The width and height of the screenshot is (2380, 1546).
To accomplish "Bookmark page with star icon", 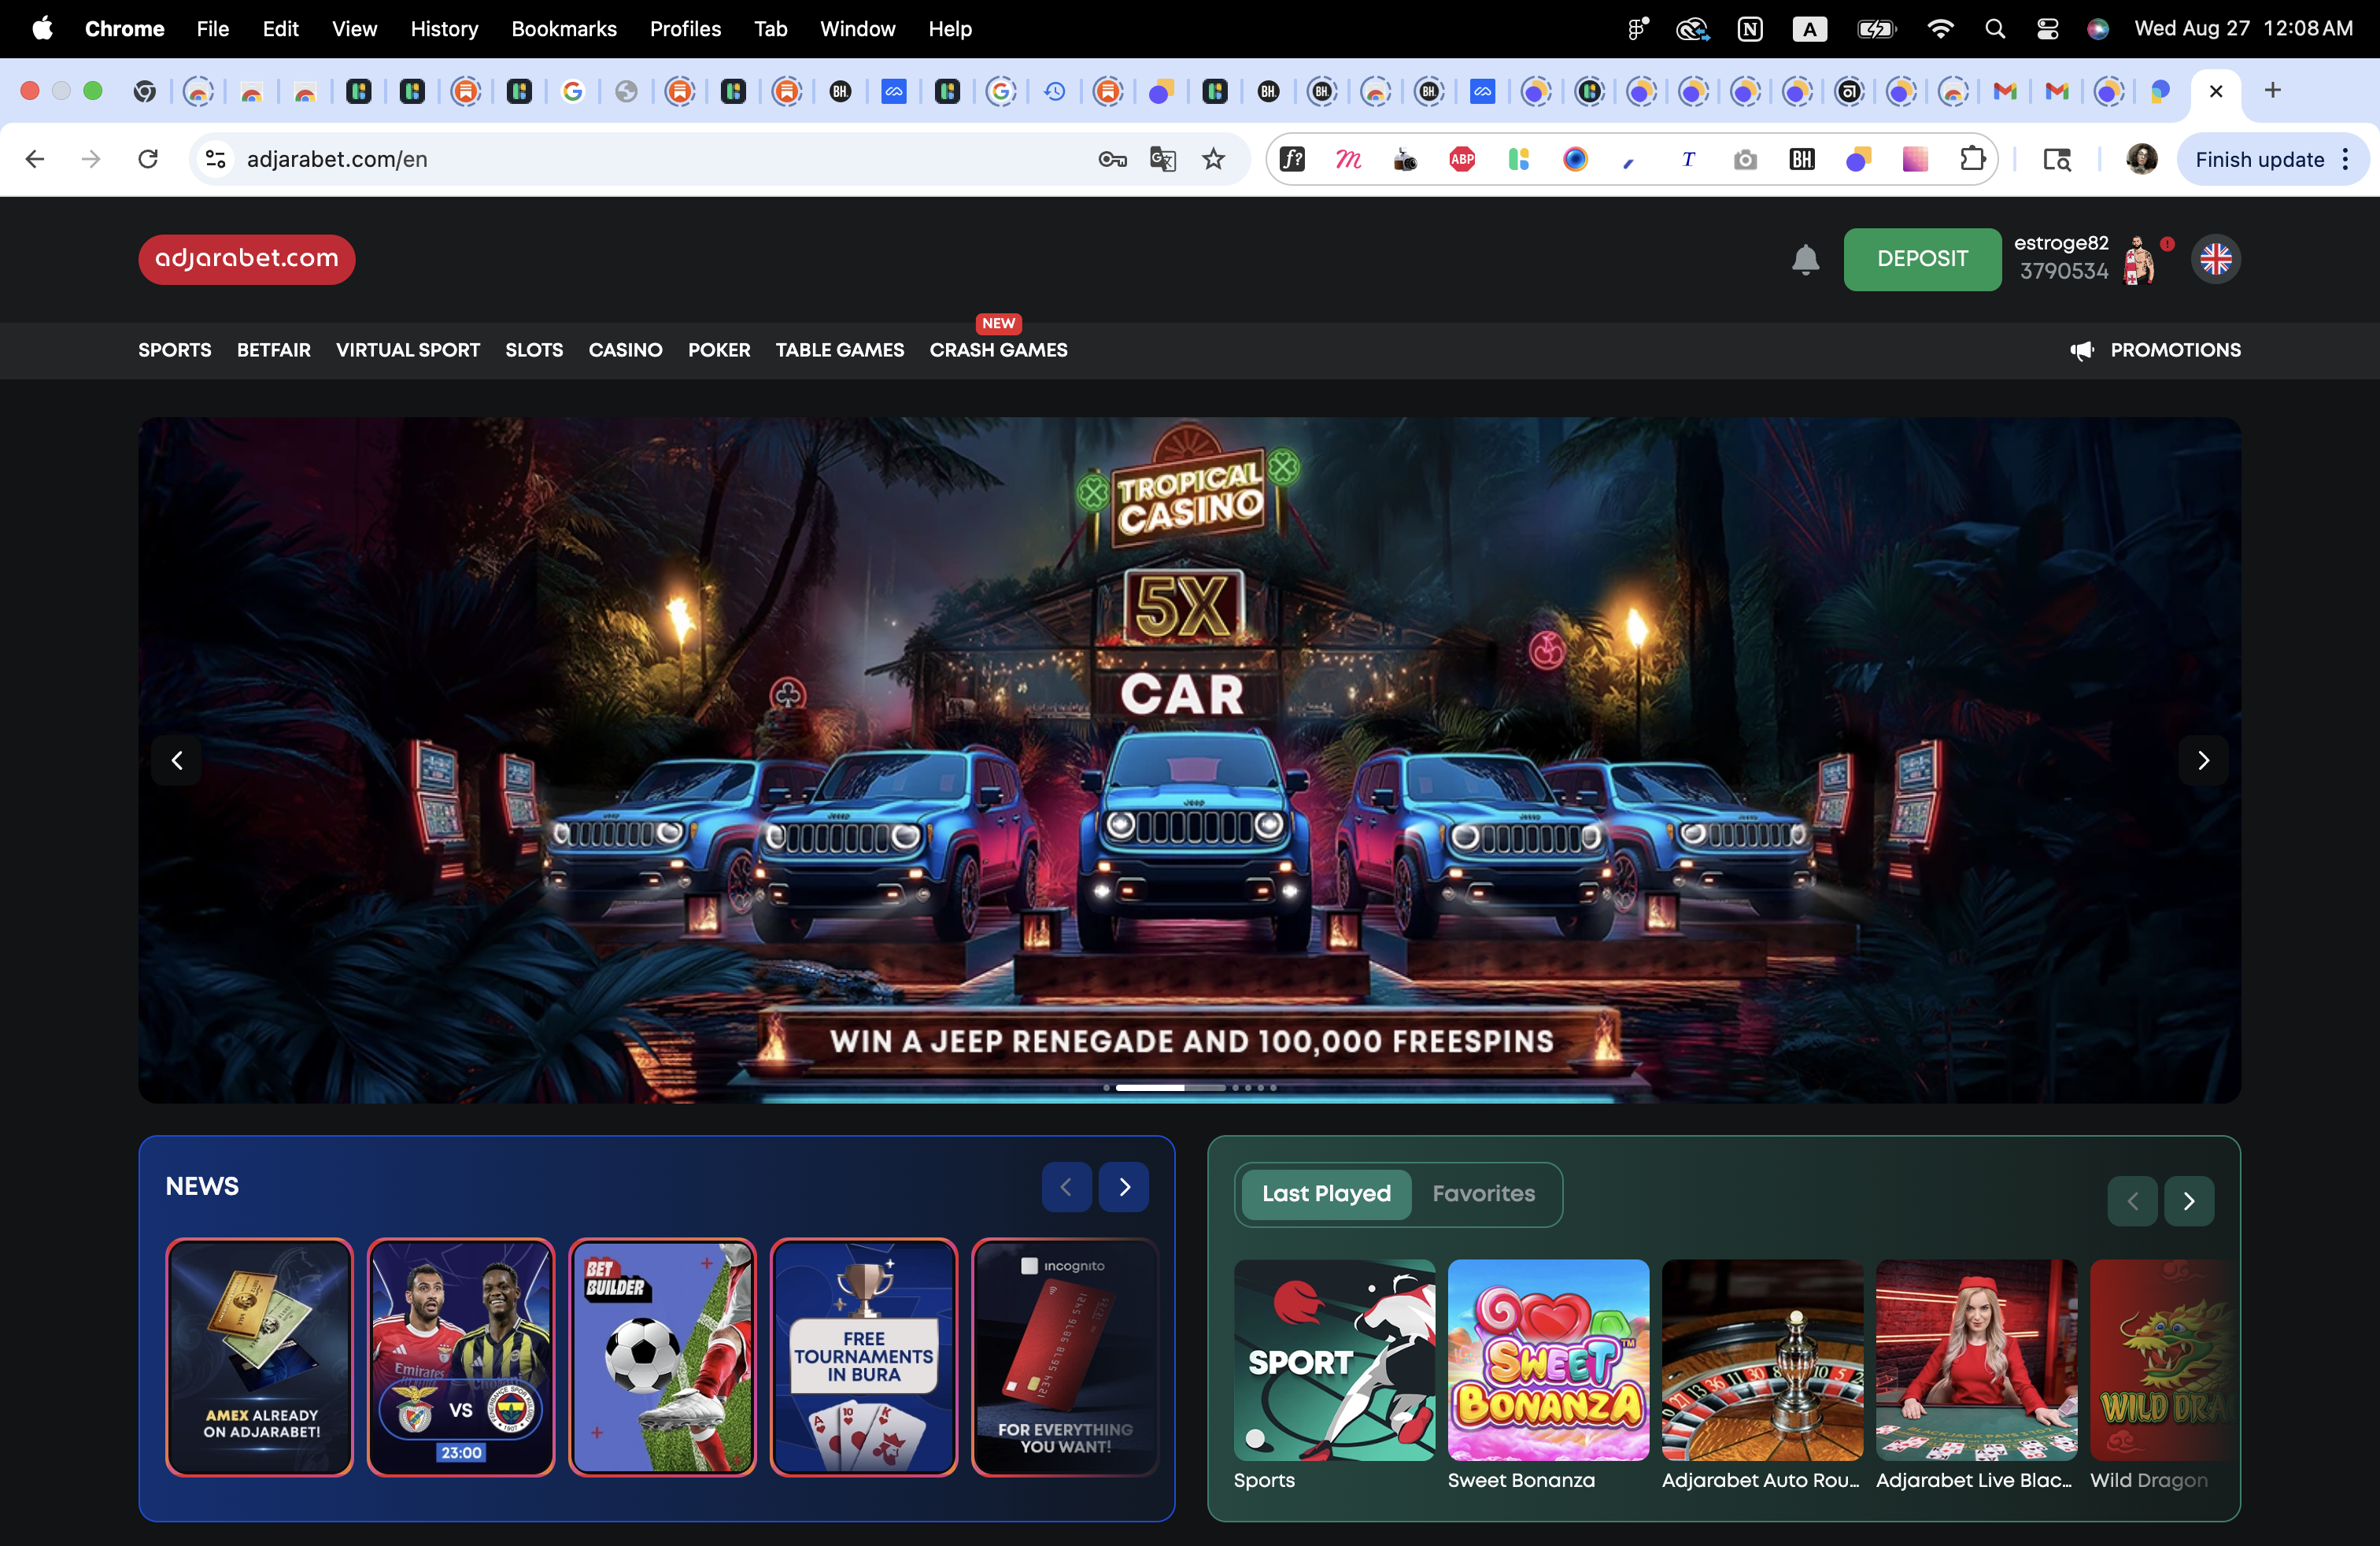I will pyautogui.click(x=1213, y=159).
